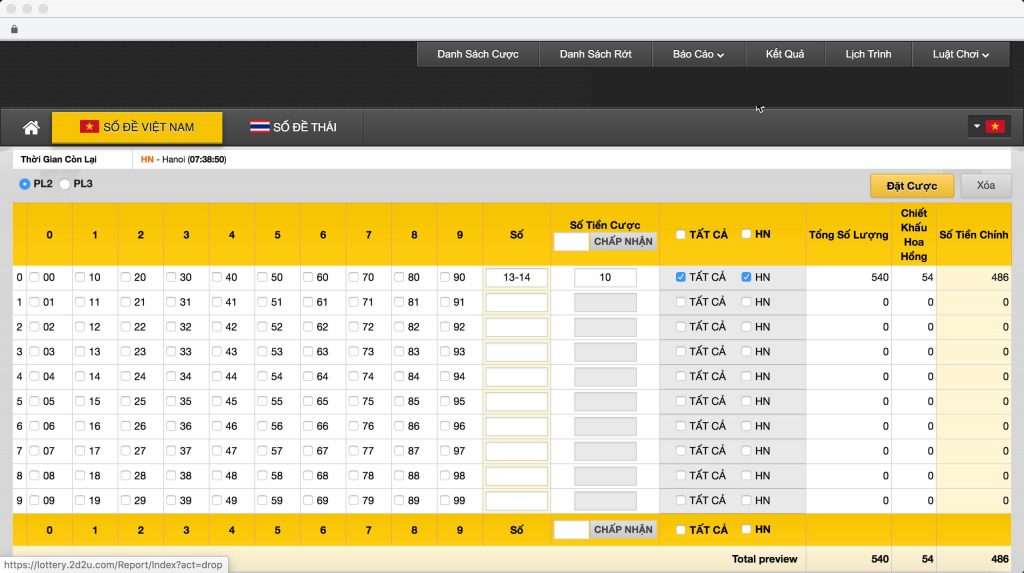Click the Thailand flag in Số Đề Thái tab

(x=259, y=127)
